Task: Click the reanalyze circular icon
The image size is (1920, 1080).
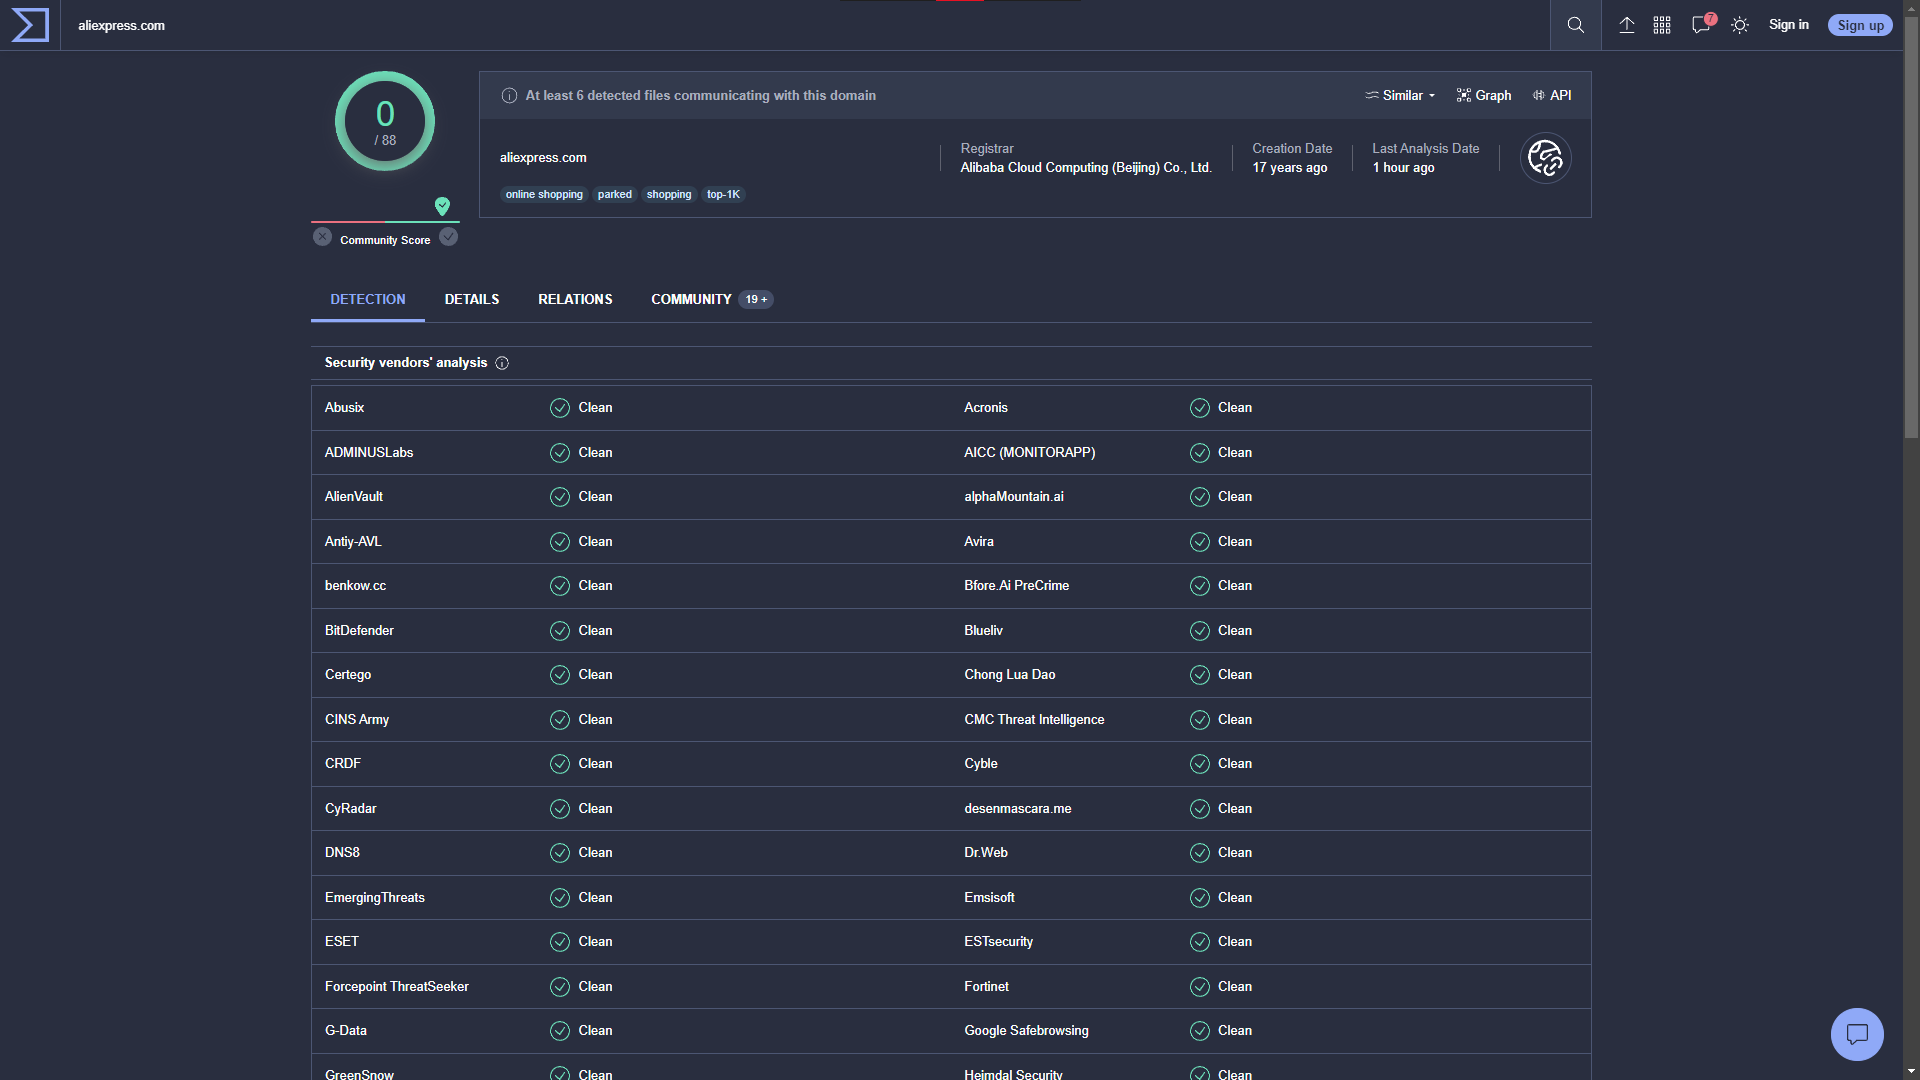Action: tap(1545, 158)
